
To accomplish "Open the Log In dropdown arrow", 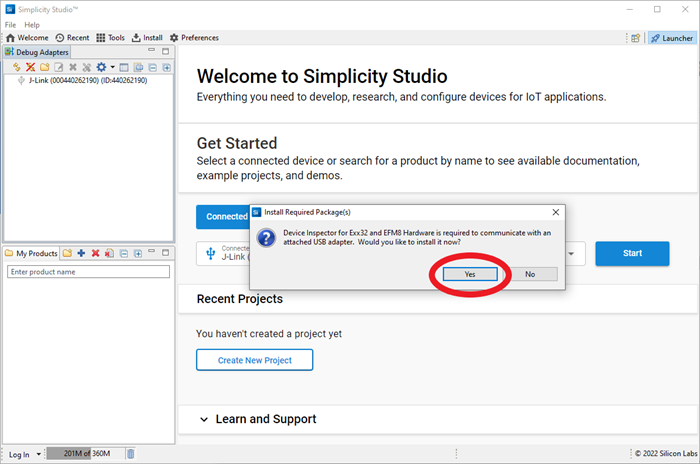I will pyautogui.click(x=39, y=454).
